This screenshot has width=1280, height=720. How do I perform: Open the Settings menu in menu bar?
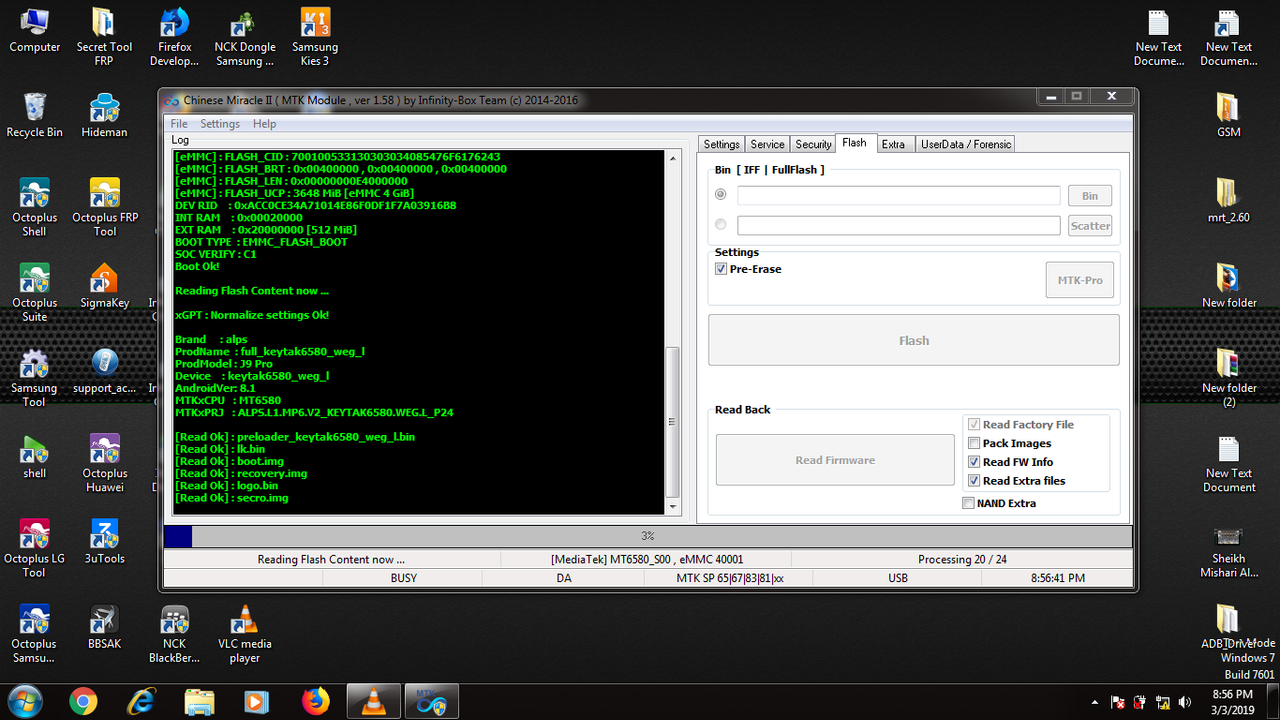click(220, 124)
